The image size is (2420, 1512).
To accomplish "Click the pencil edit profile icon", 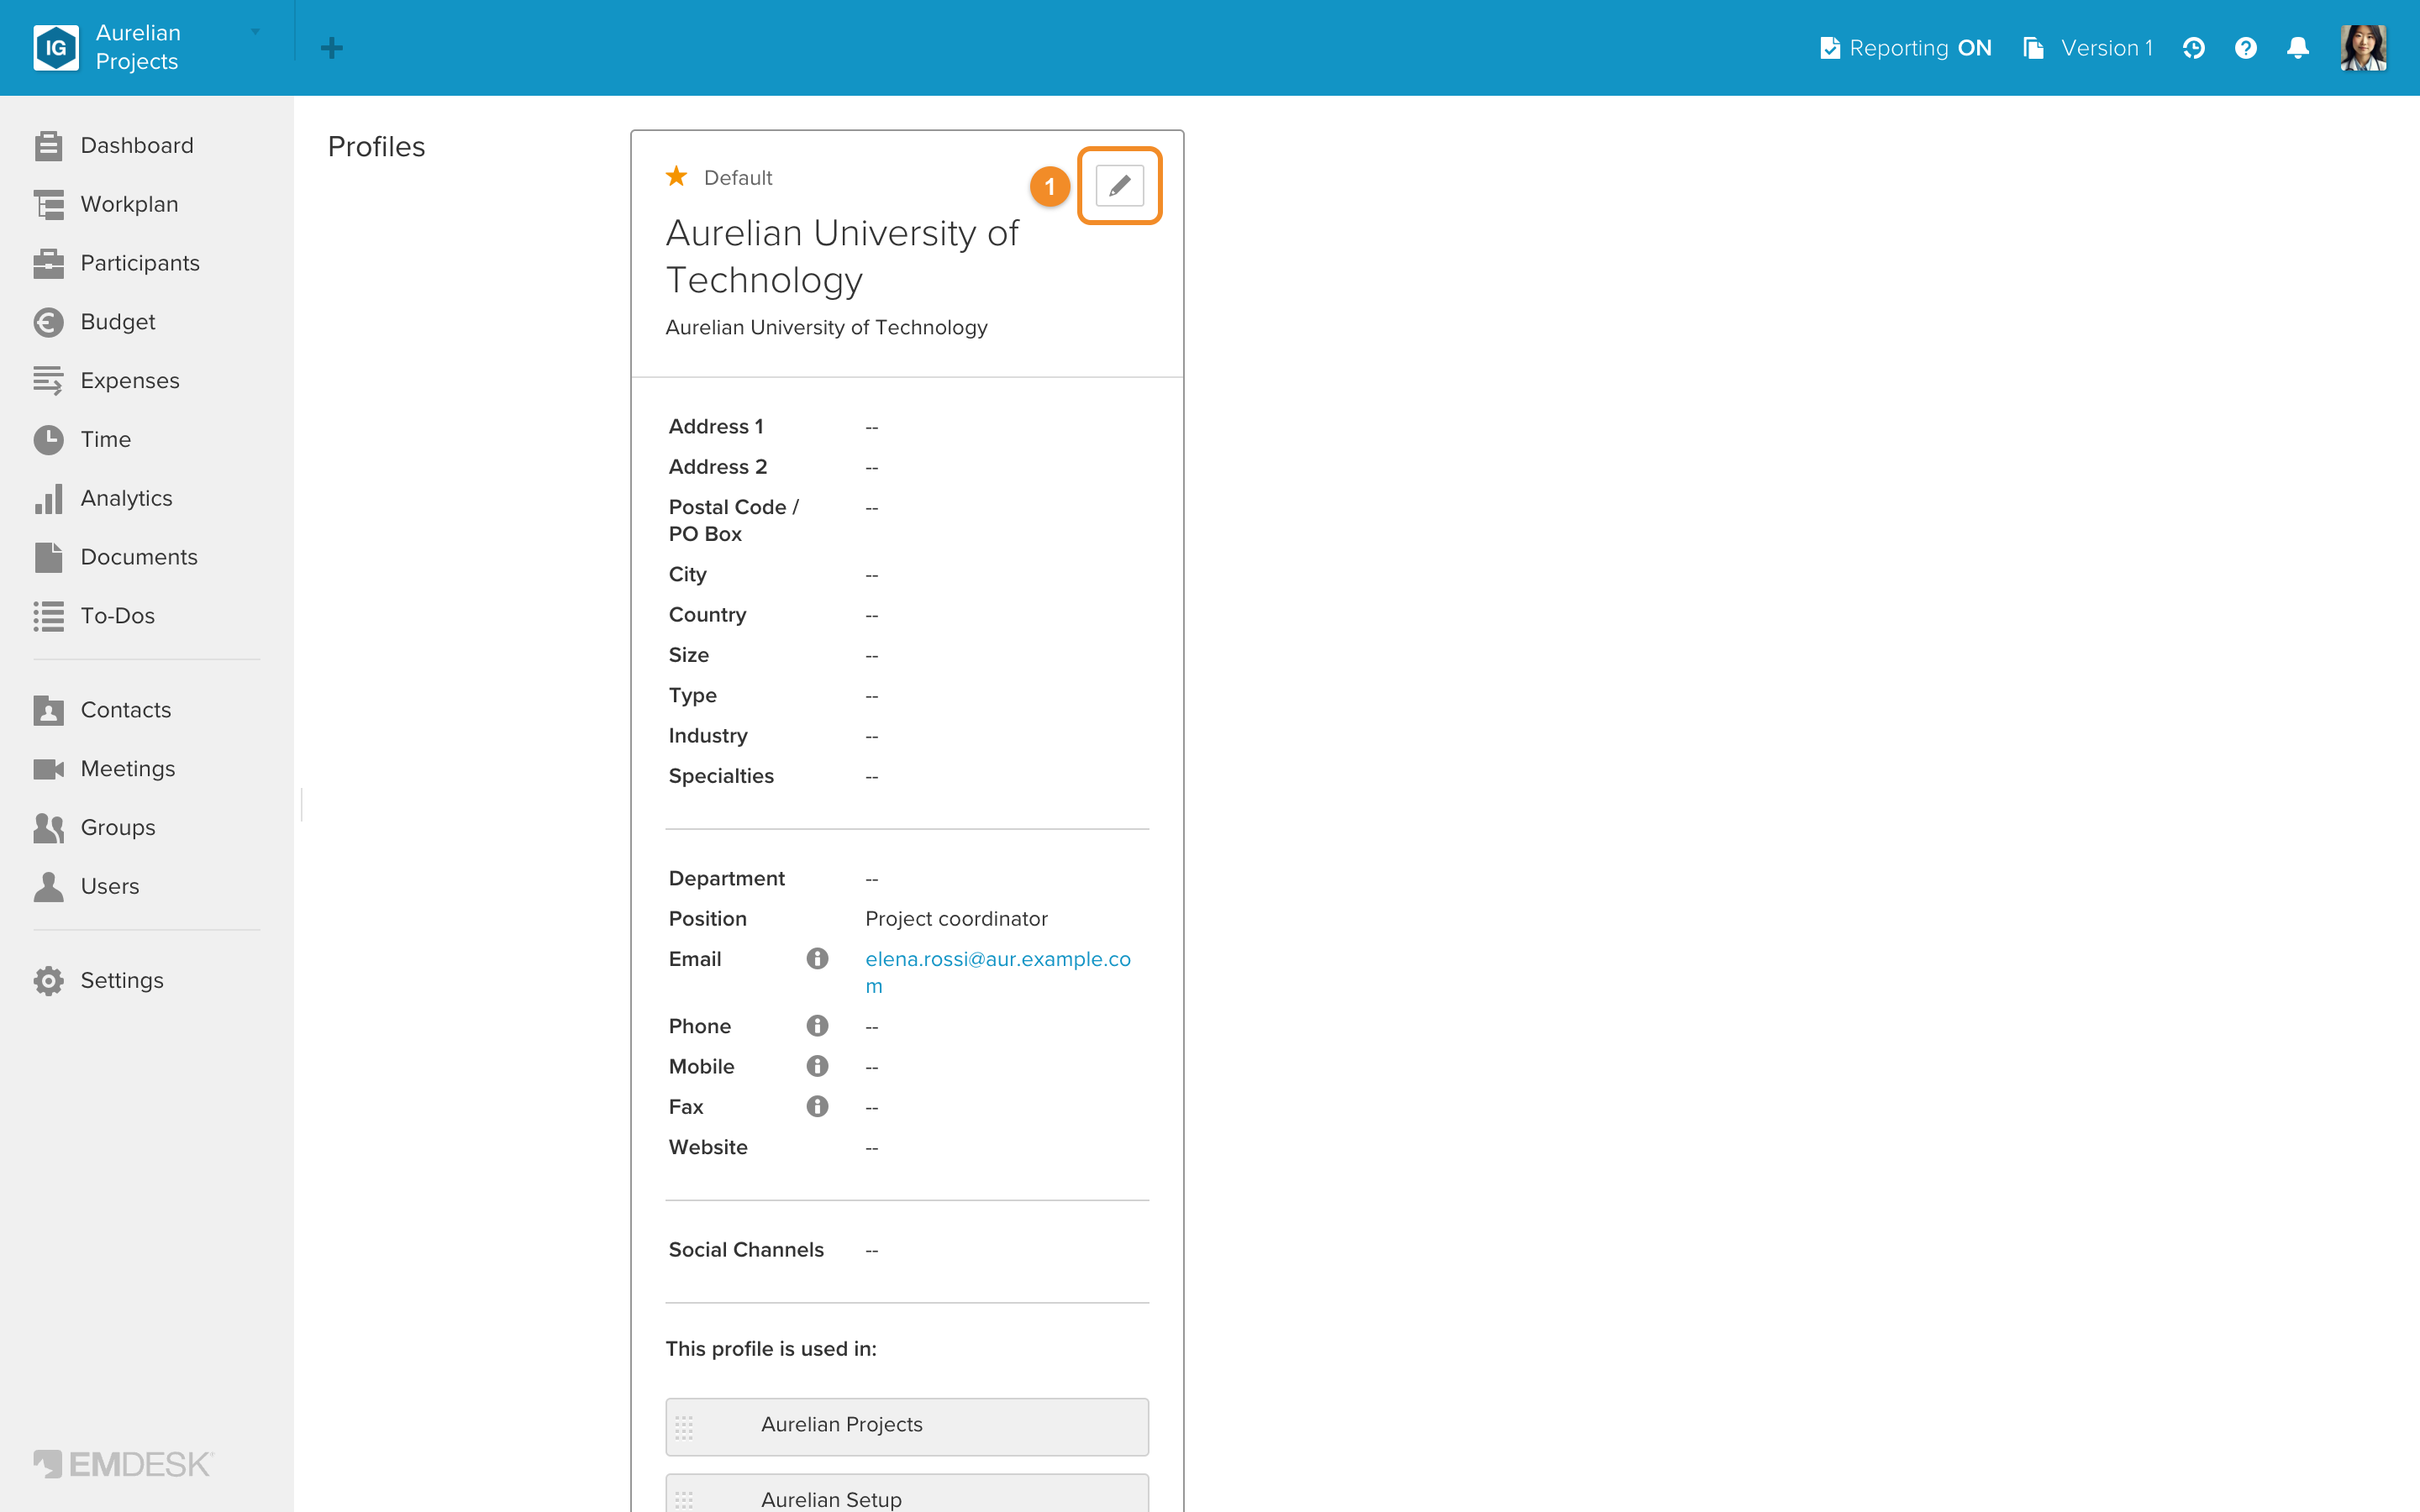I will click(1119, 186).
